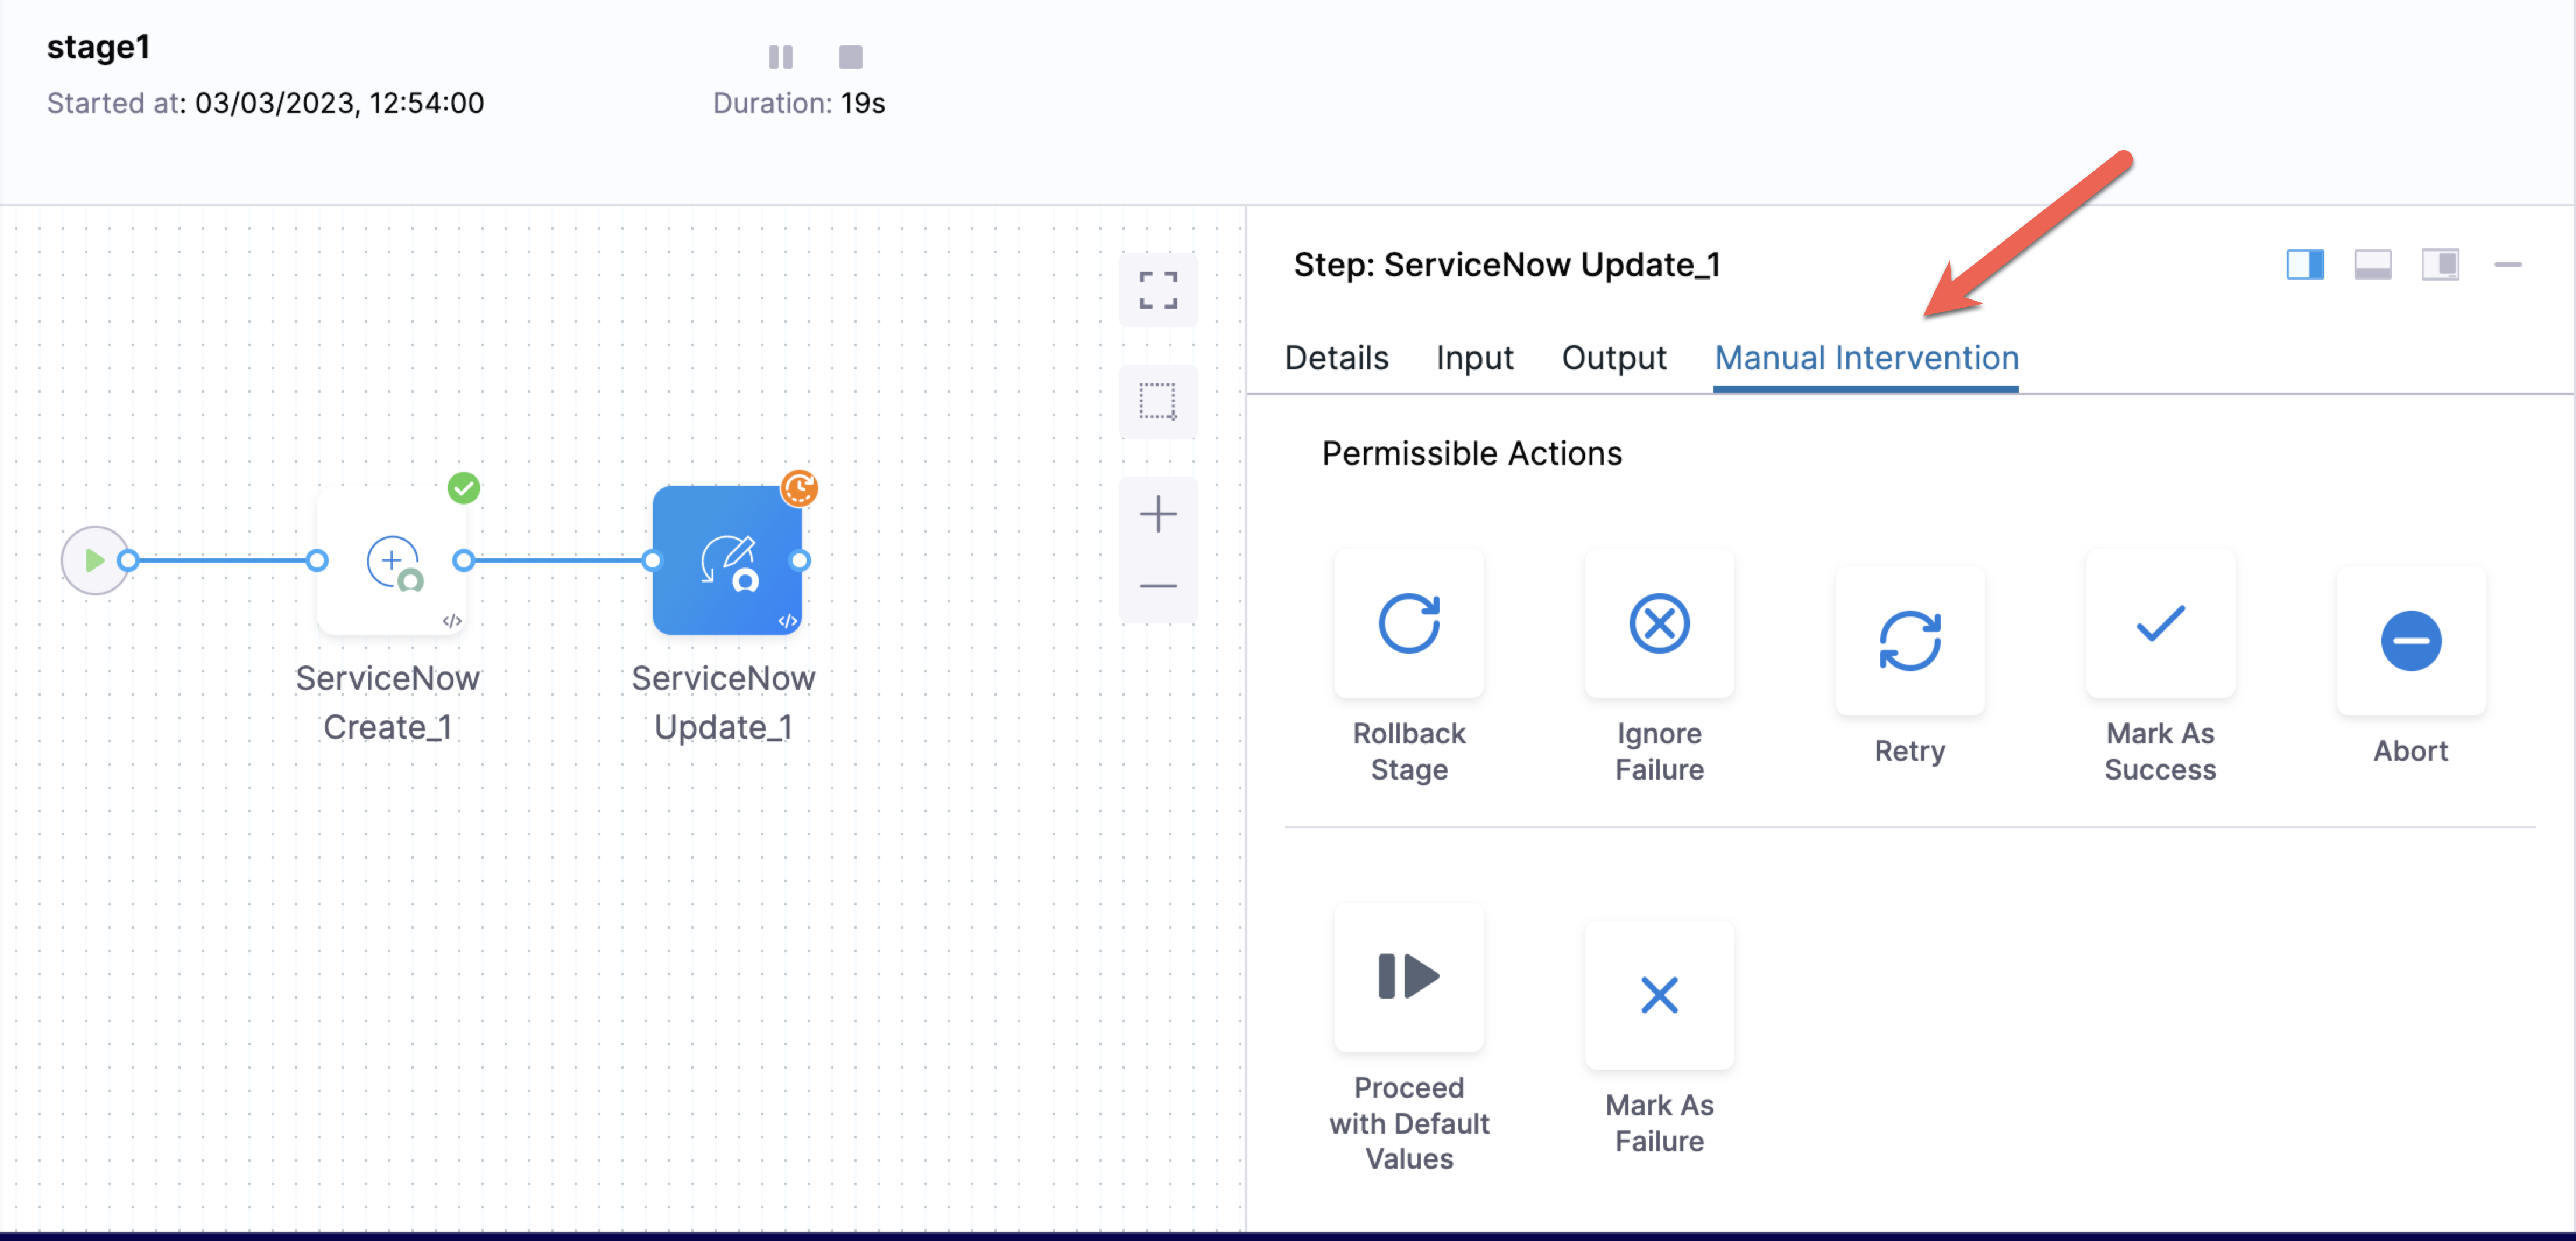Switch to the floating panel layout

tap(2440, 264)
